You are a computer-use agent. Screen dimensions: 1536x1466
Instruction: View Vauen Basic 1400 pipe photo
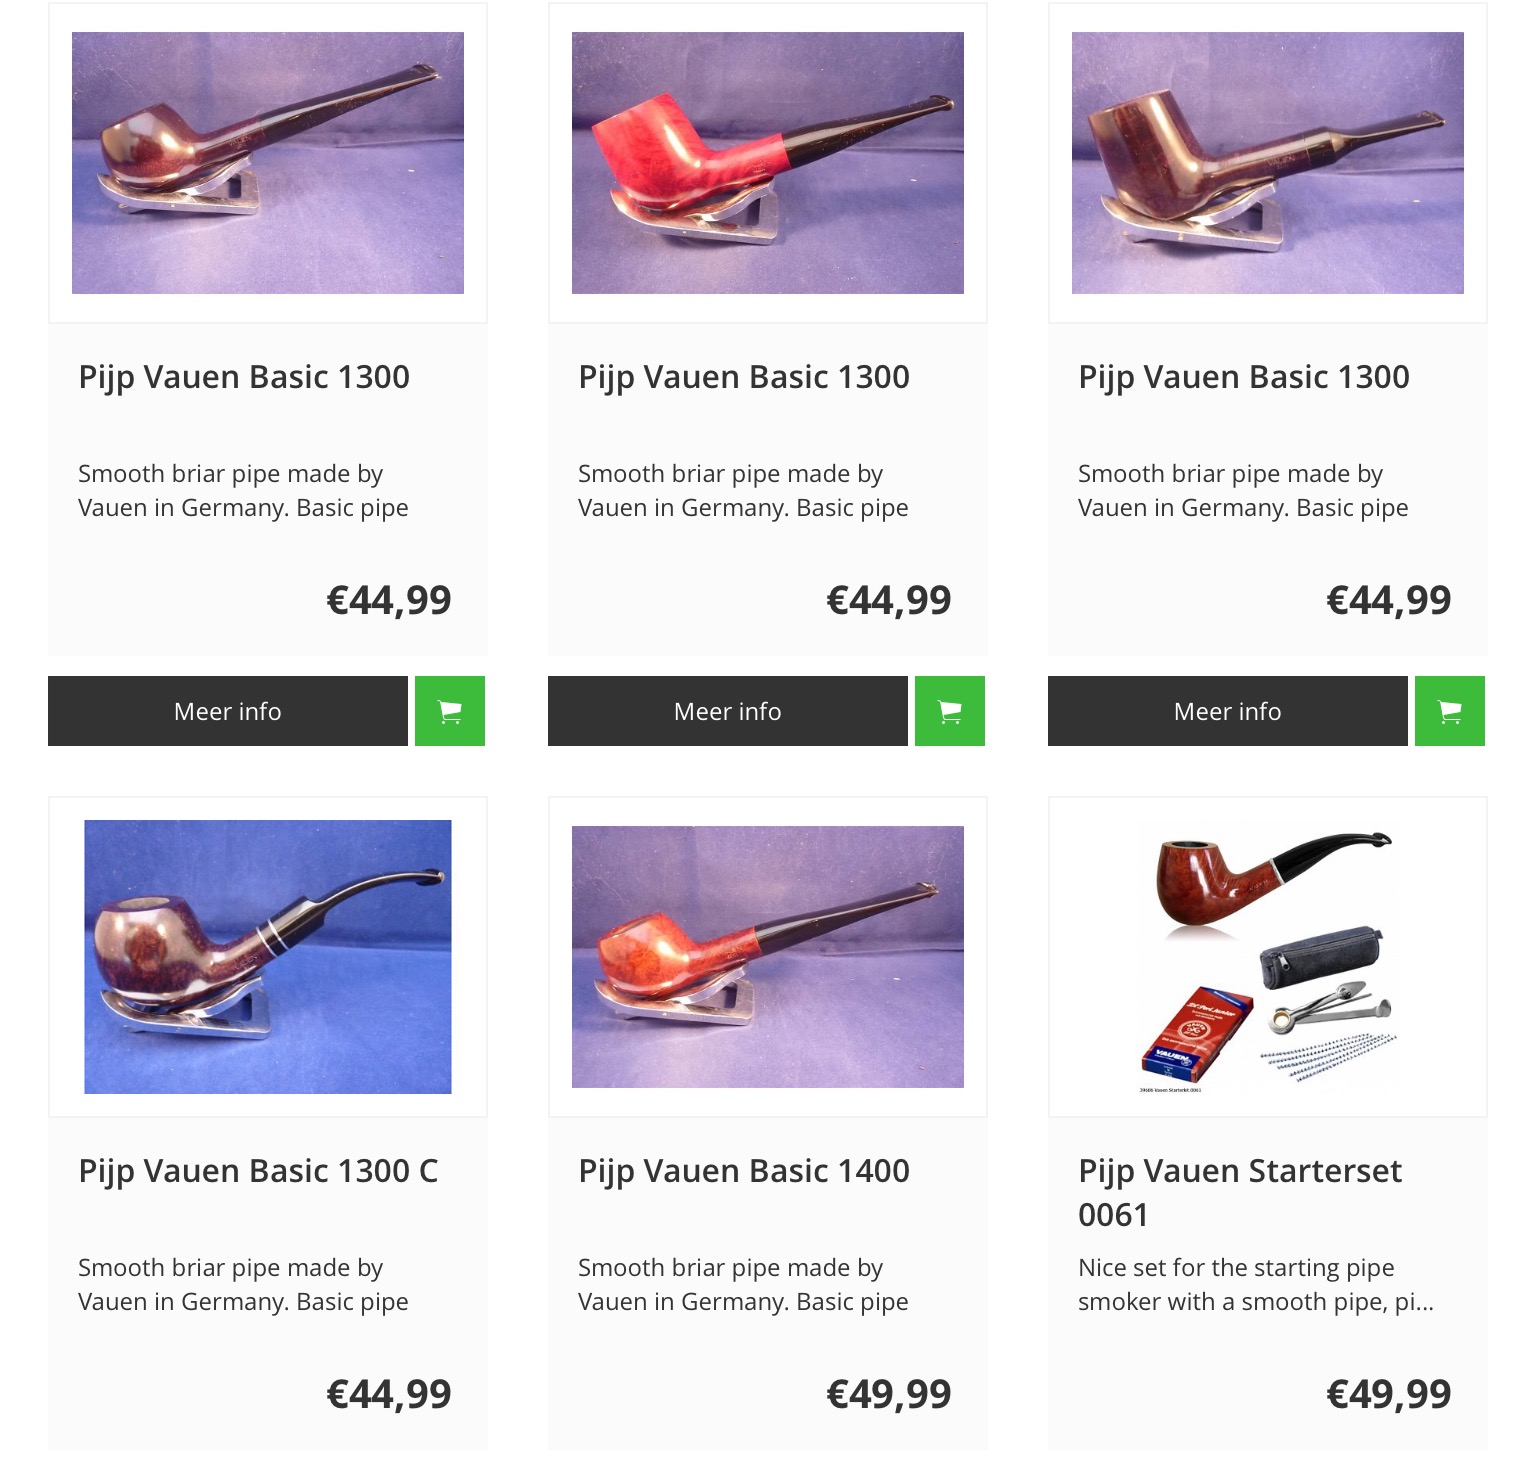(768, 957)
